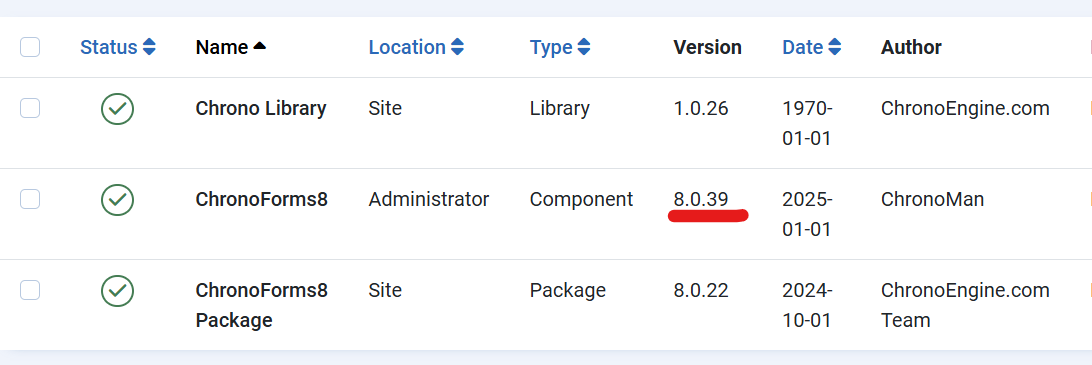Click the ChronoForms8 name in Component row

coord(261,199)
